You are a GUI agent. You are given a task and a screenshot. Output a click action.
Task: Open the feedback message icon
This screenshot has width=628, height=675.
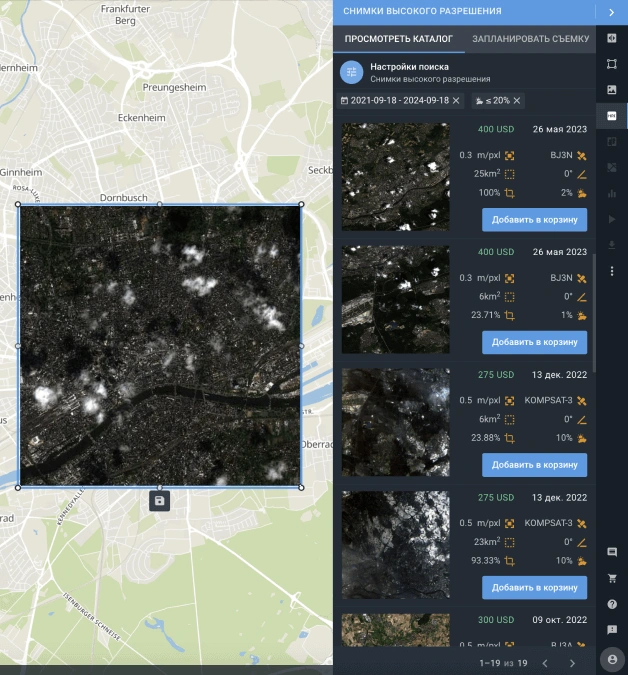[612, 630]
